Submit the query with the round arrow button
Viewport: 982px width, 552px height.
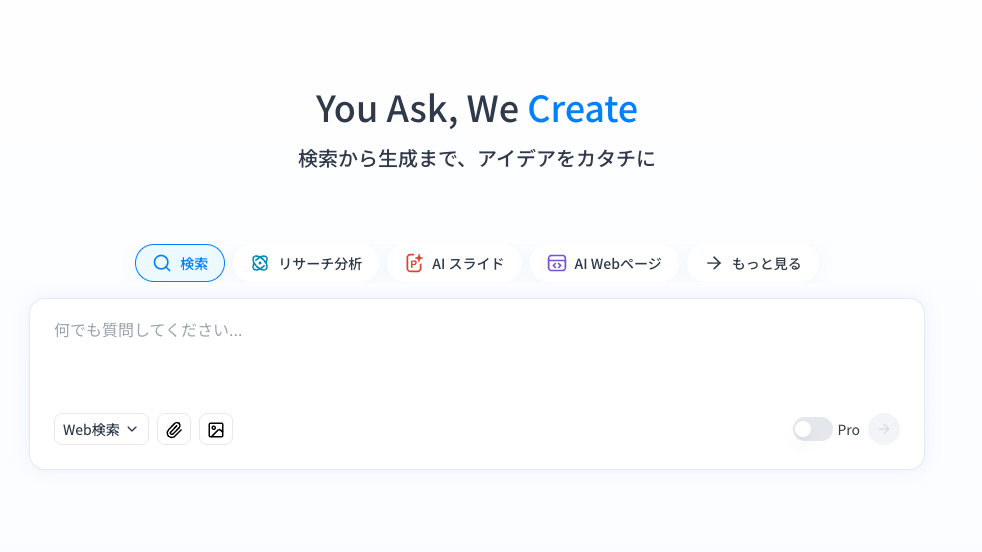point(884,429)
